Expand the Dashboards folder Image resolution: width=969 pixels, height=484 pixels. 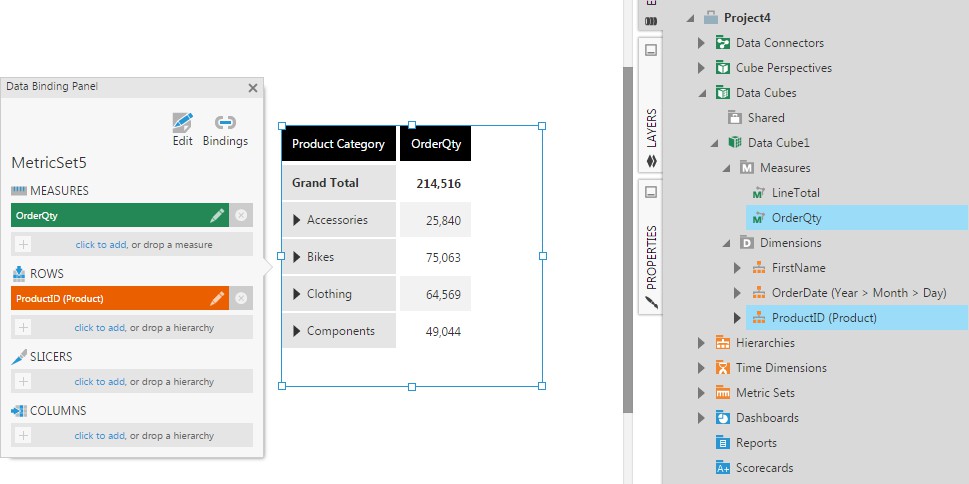pos(701,418)
